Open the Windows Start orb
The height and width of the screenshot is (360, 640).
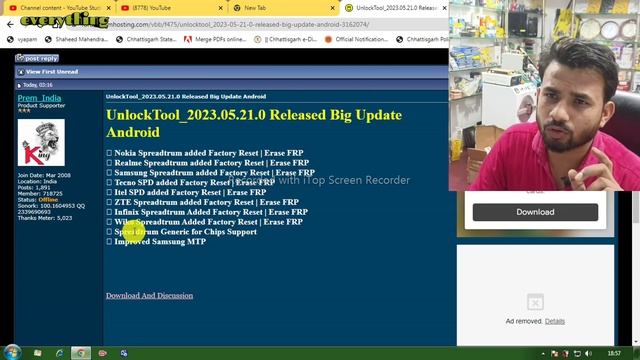[12, 352]
